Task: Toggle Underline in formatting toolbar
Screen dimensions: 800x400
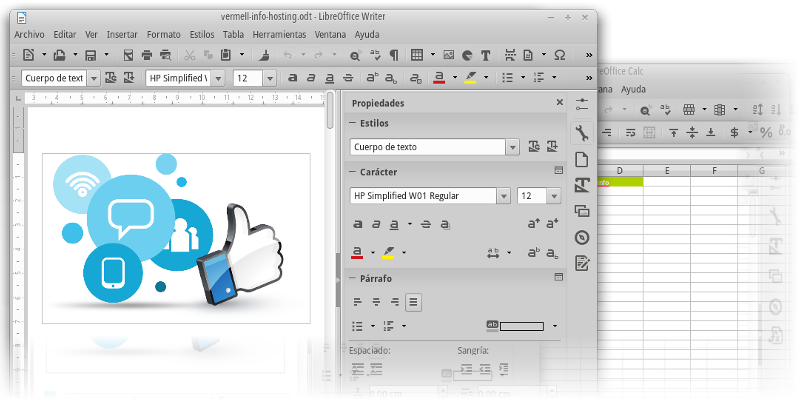Action: pos(330,78)
